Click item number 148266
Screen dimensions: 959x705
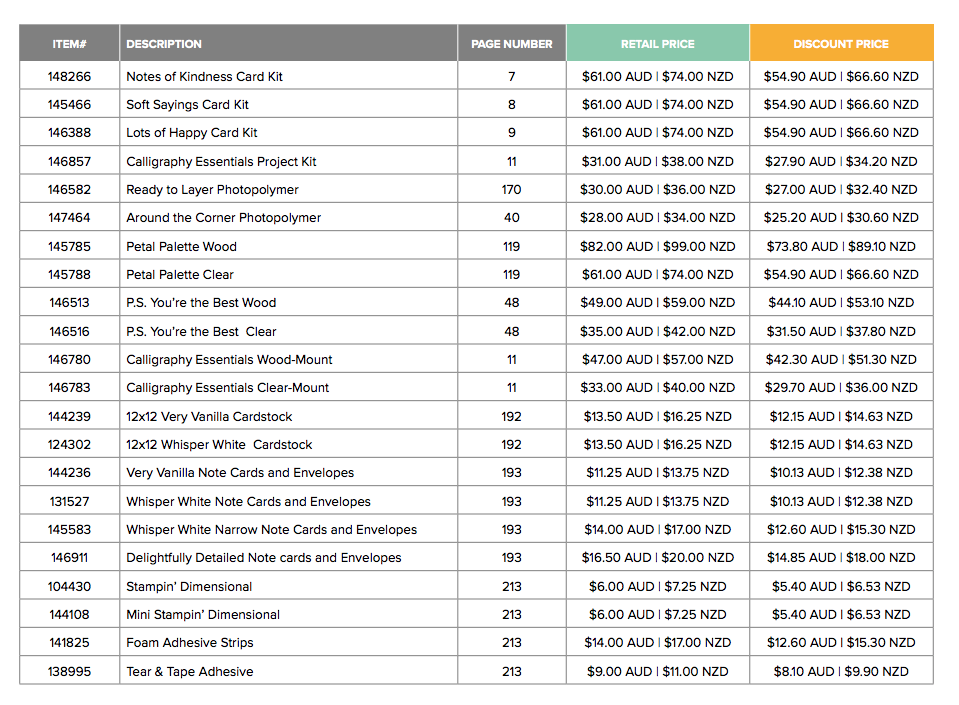[x=69, y=77]
